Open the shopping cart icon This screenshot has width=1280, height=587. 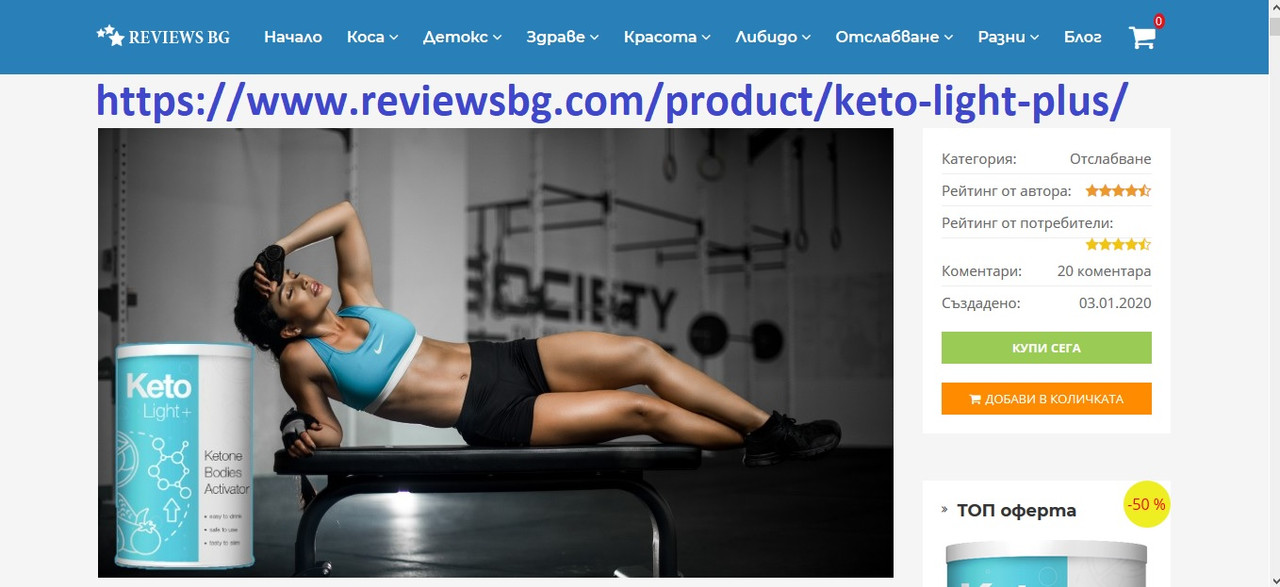pyautogui.click(x=1142, y=39)
